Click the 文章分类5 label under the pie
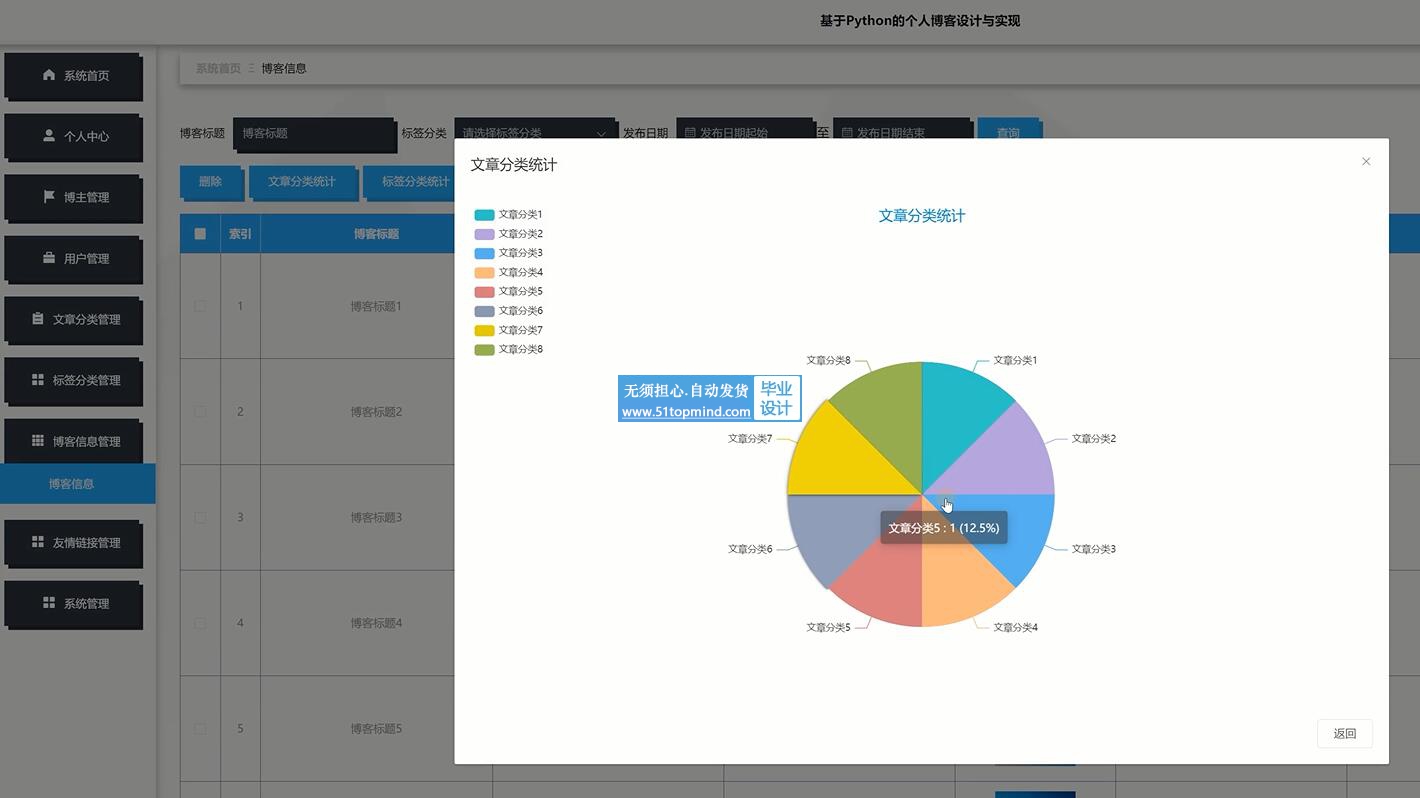 (x=828, y=628)
